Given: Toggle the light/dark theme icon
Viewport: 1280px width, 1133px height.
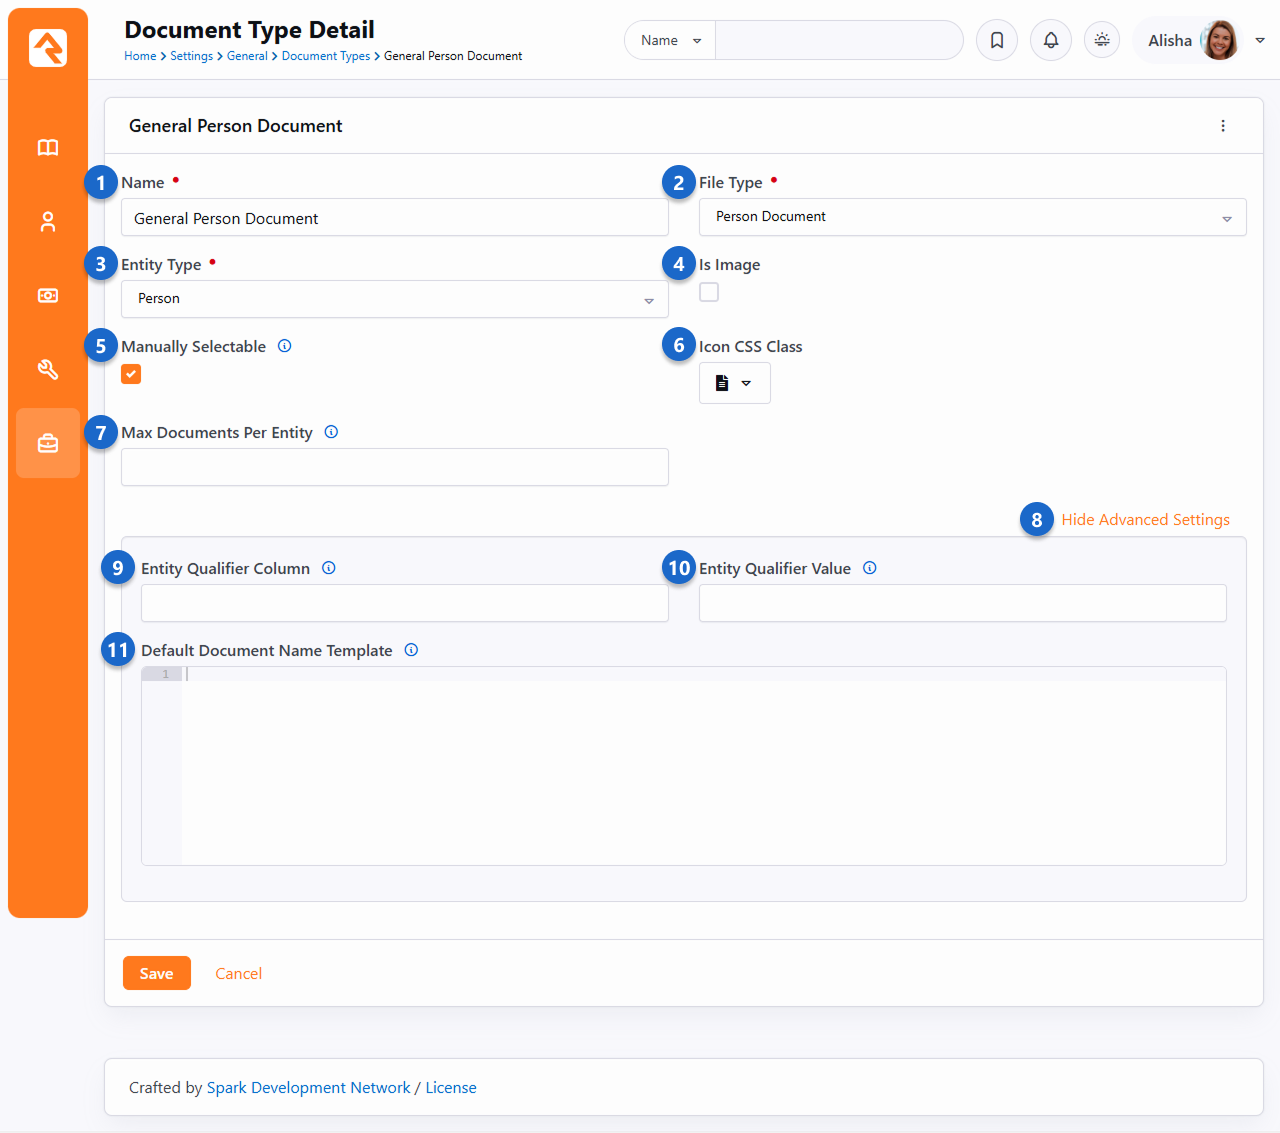Looking at the screenshot, I should [x=1102, y=41].
